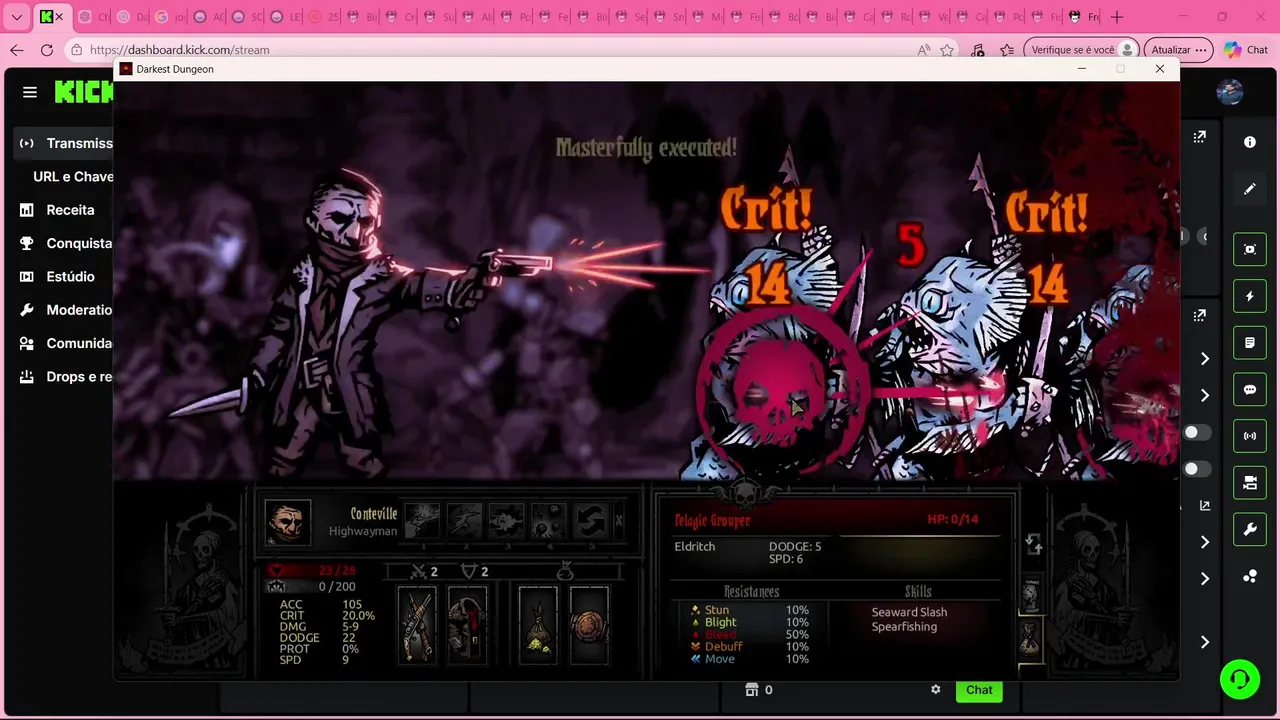The height and width of the screenshot is (720, 1280).
Task: Click the screen capture frame icon in right rail
Action: [x=1250, y=249]
